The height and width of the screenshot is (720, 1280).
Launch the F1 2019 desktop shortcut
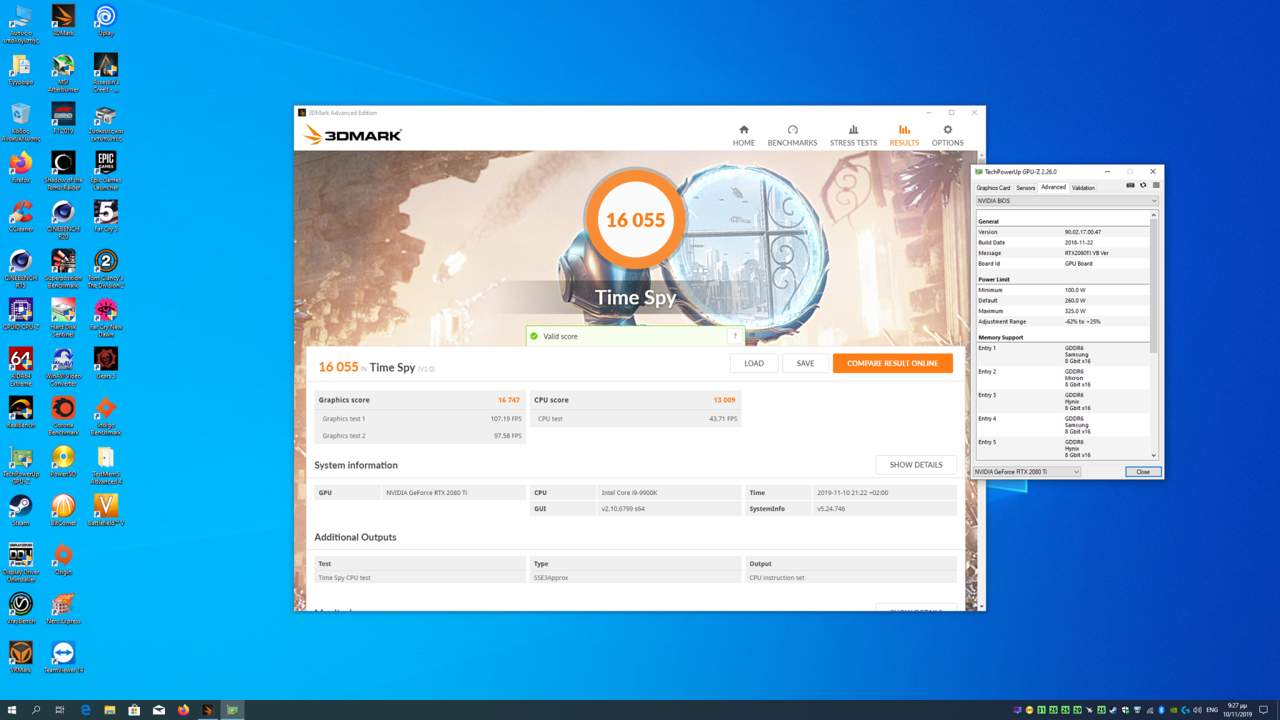pyautogui.click(x=63, y=118)
